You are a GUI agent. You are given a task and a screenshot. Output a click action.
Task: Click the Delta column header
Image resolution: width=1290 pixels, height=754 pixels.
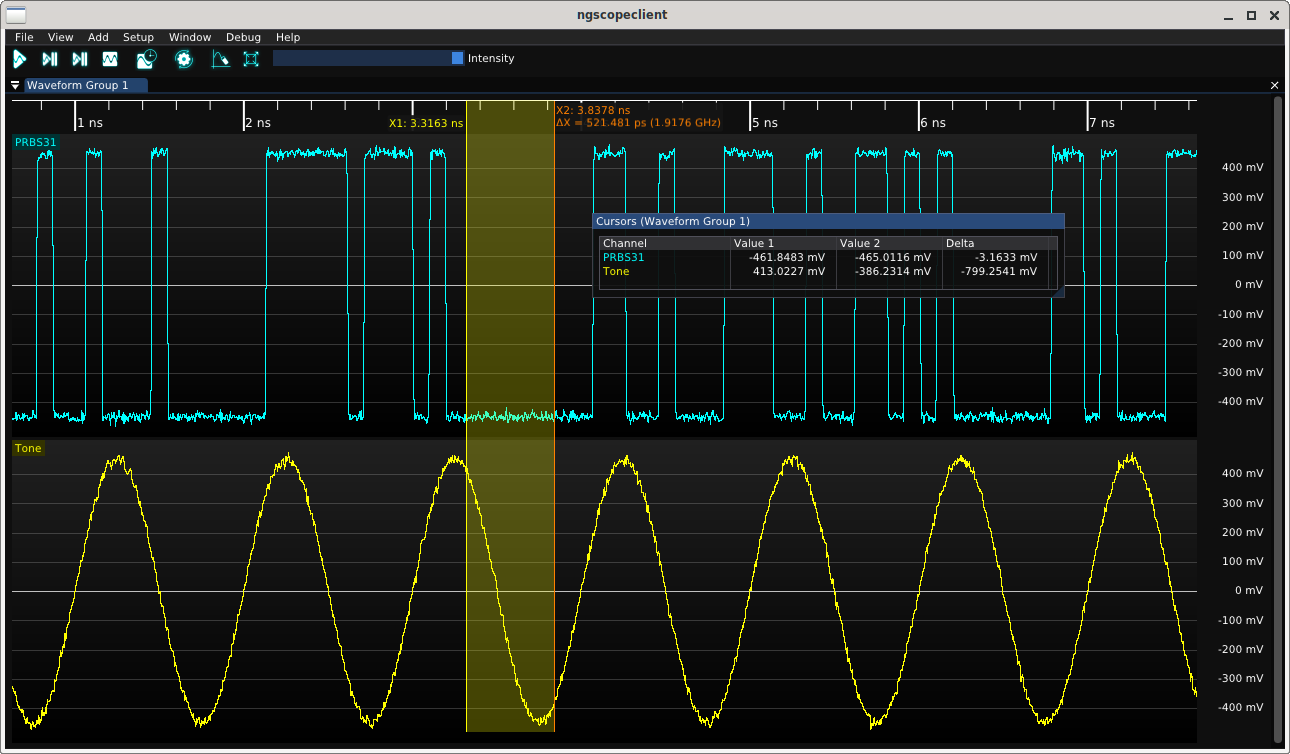996,243
